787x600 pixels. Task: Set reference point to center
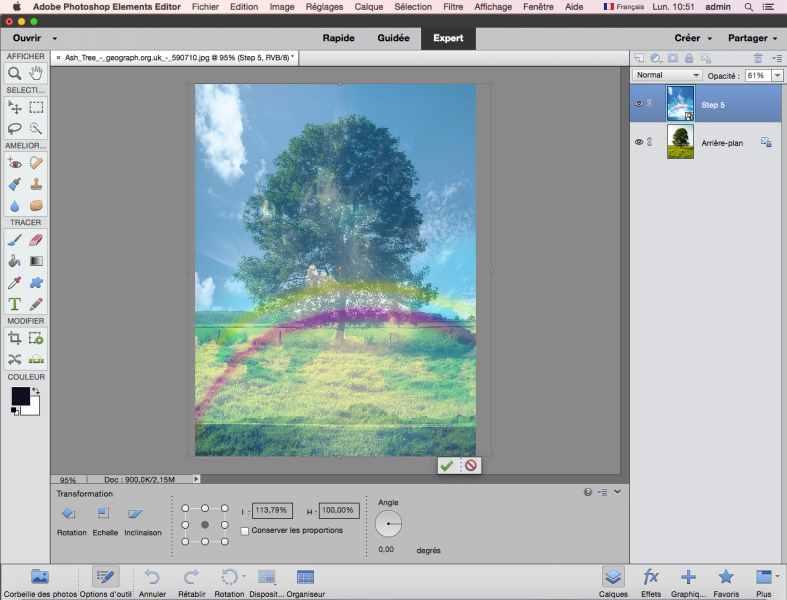(205, 525)
